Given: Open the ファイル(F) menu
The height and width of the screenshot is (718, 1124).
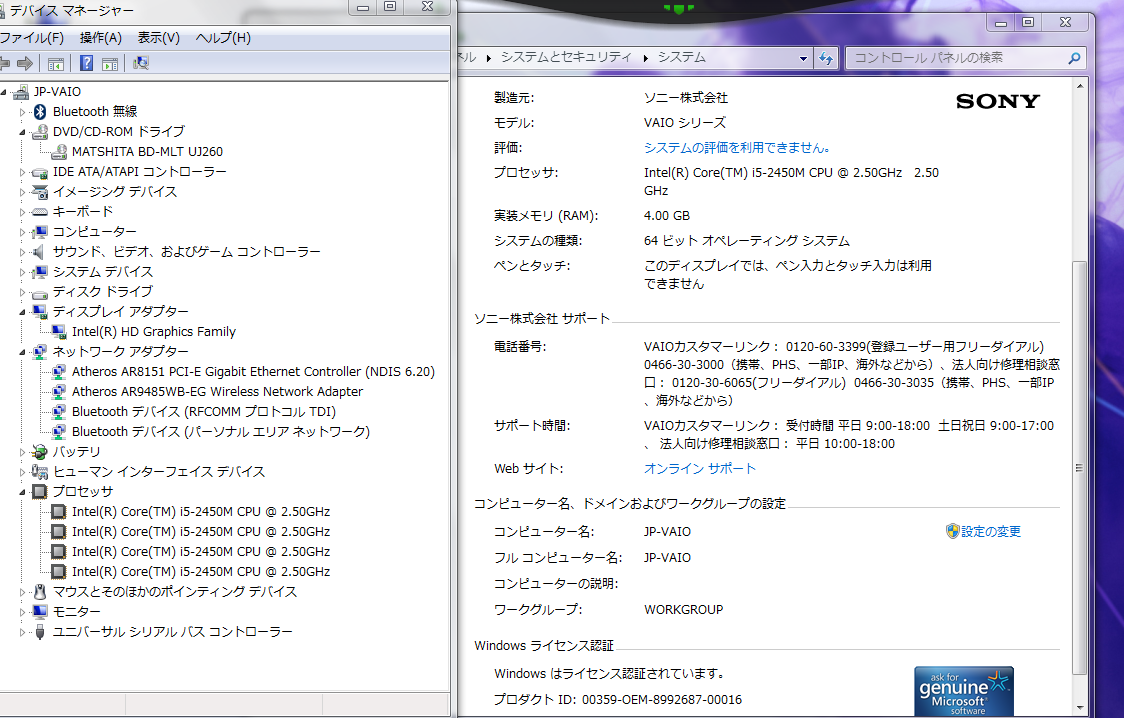Looking at the screenshot, I should (x=32, y=38).
